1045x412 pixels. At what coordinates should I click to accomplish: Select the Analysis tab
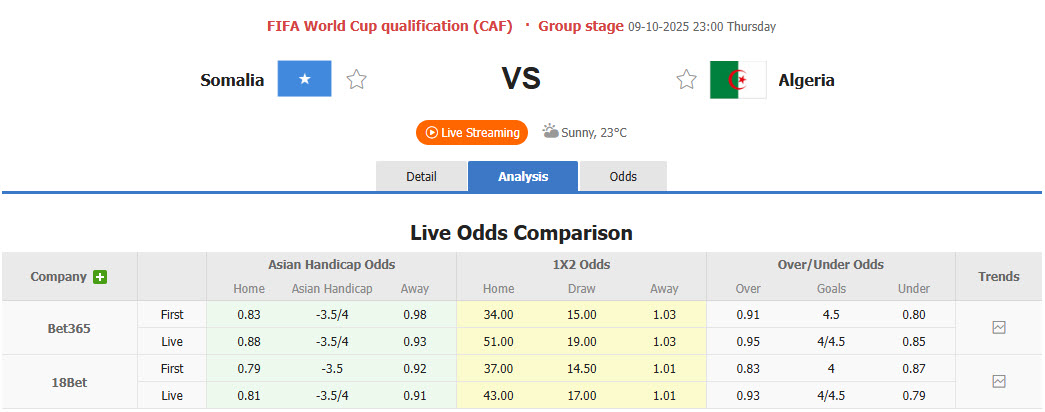[x=523, y=176]
